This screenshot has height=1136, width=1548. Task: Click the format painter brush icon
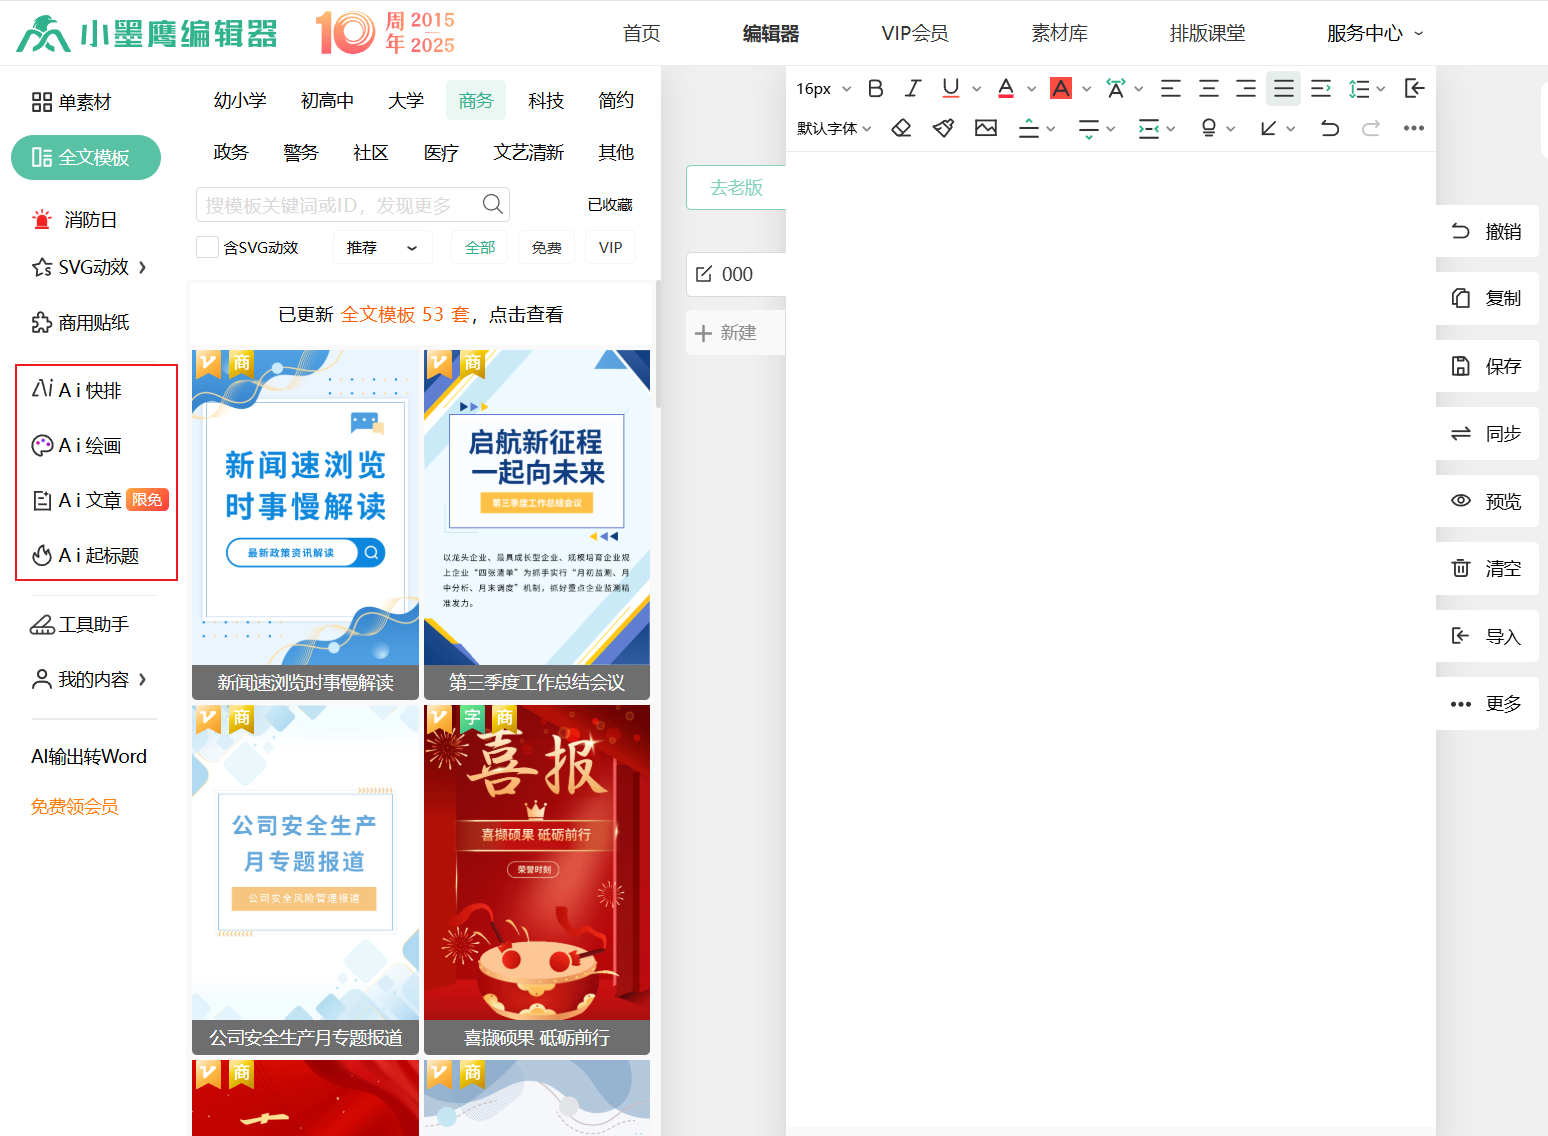coord(943,128)
